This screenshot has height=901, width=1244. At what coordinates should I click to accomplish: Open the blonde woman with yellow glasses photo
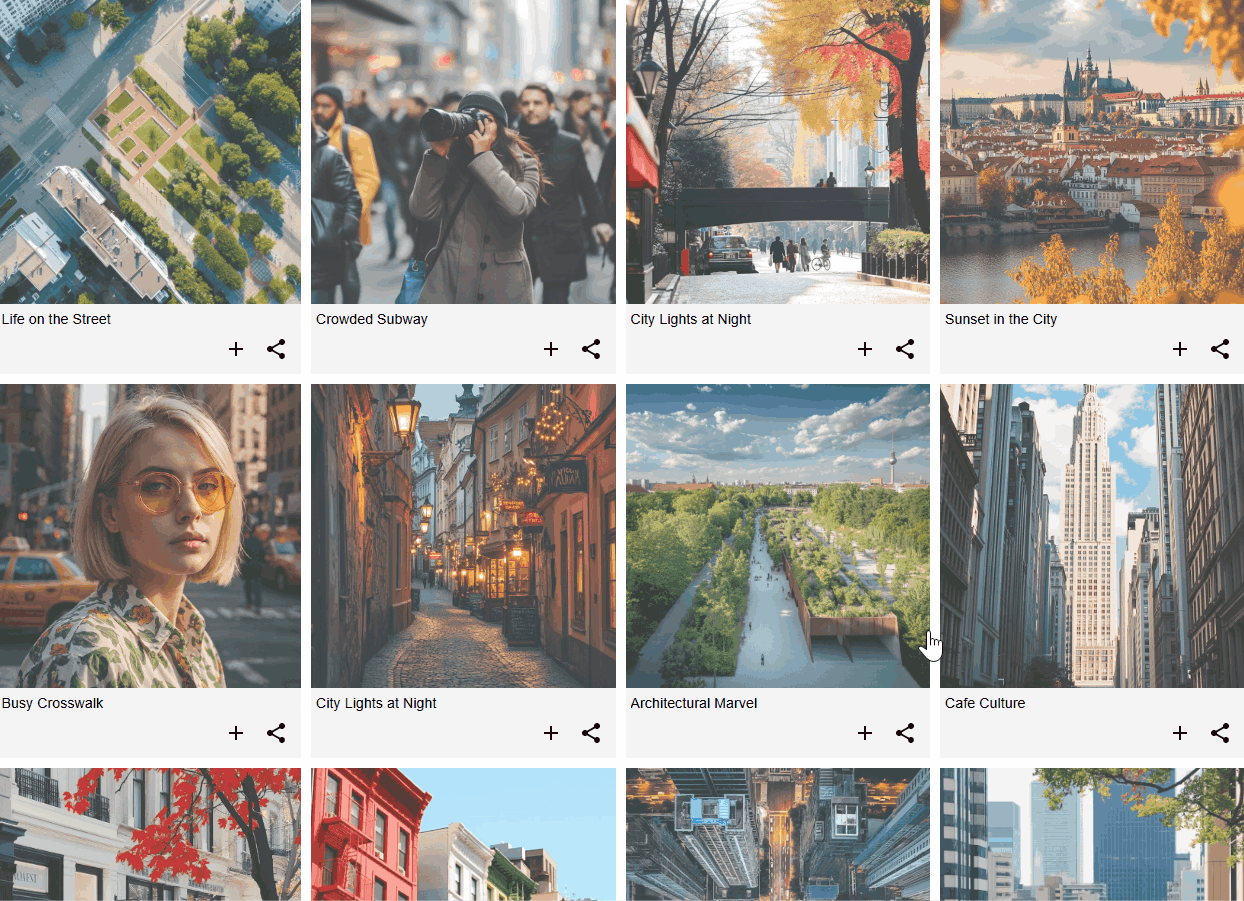pos(150,536)
